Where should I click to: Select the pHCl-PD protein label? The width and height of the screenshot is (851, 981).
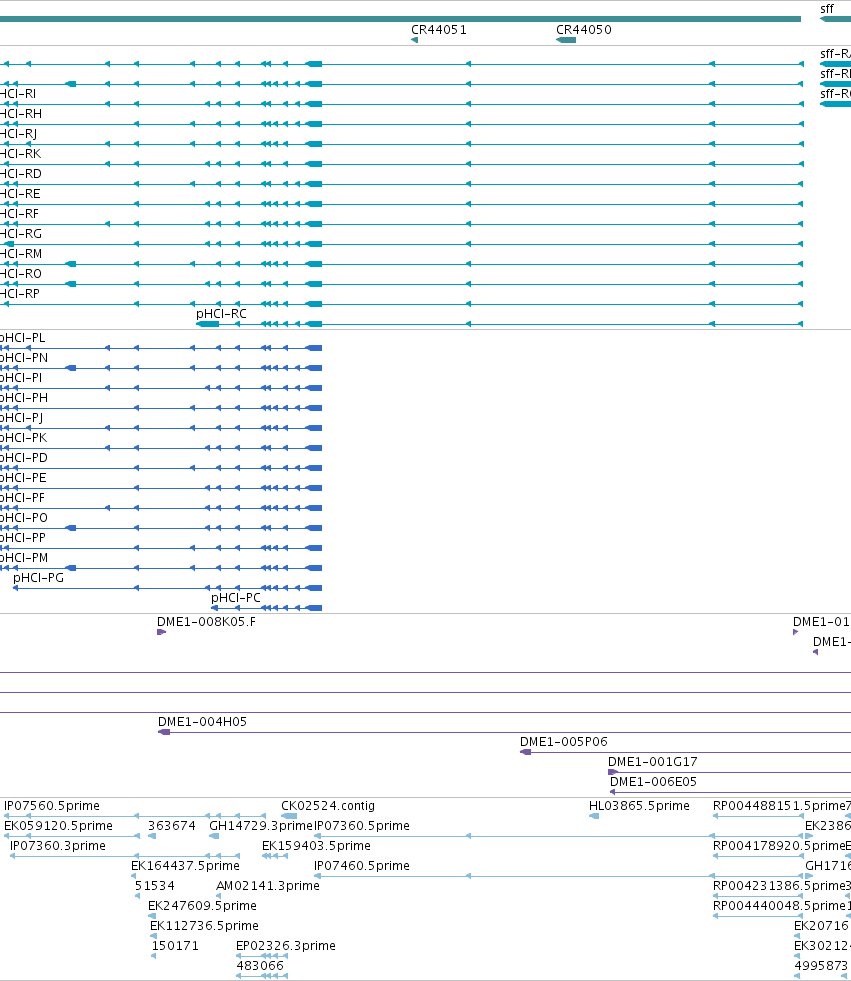point(24,458)
